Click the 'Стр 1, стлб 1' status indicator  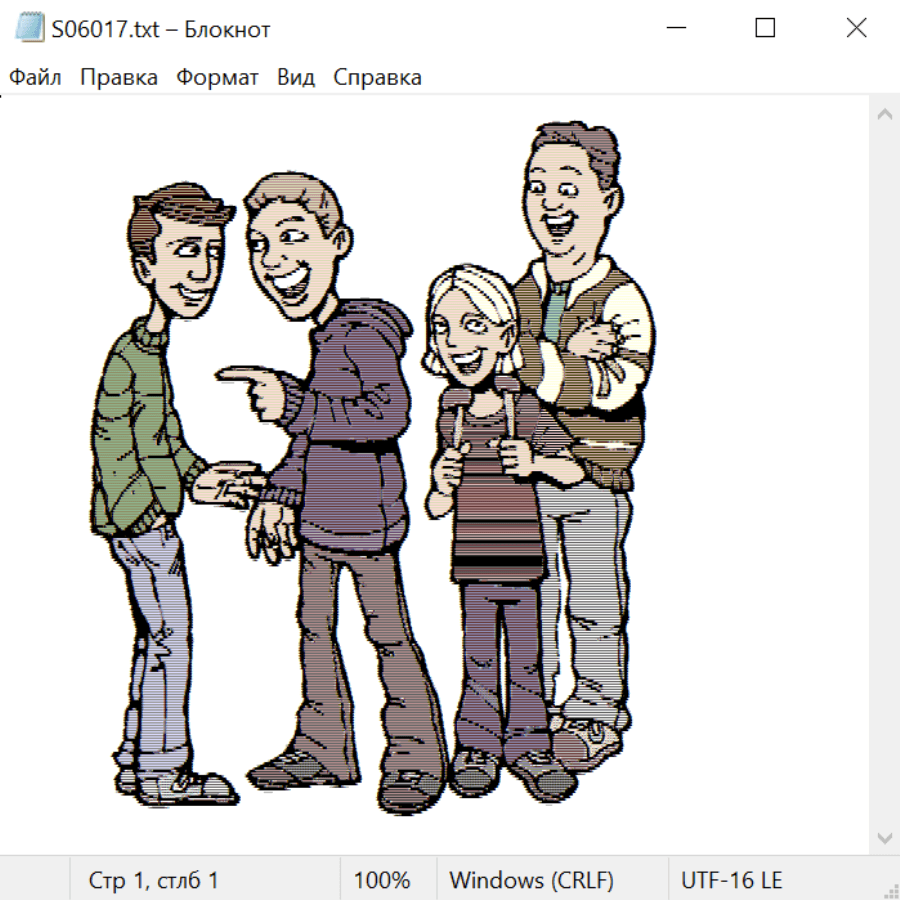153,880
